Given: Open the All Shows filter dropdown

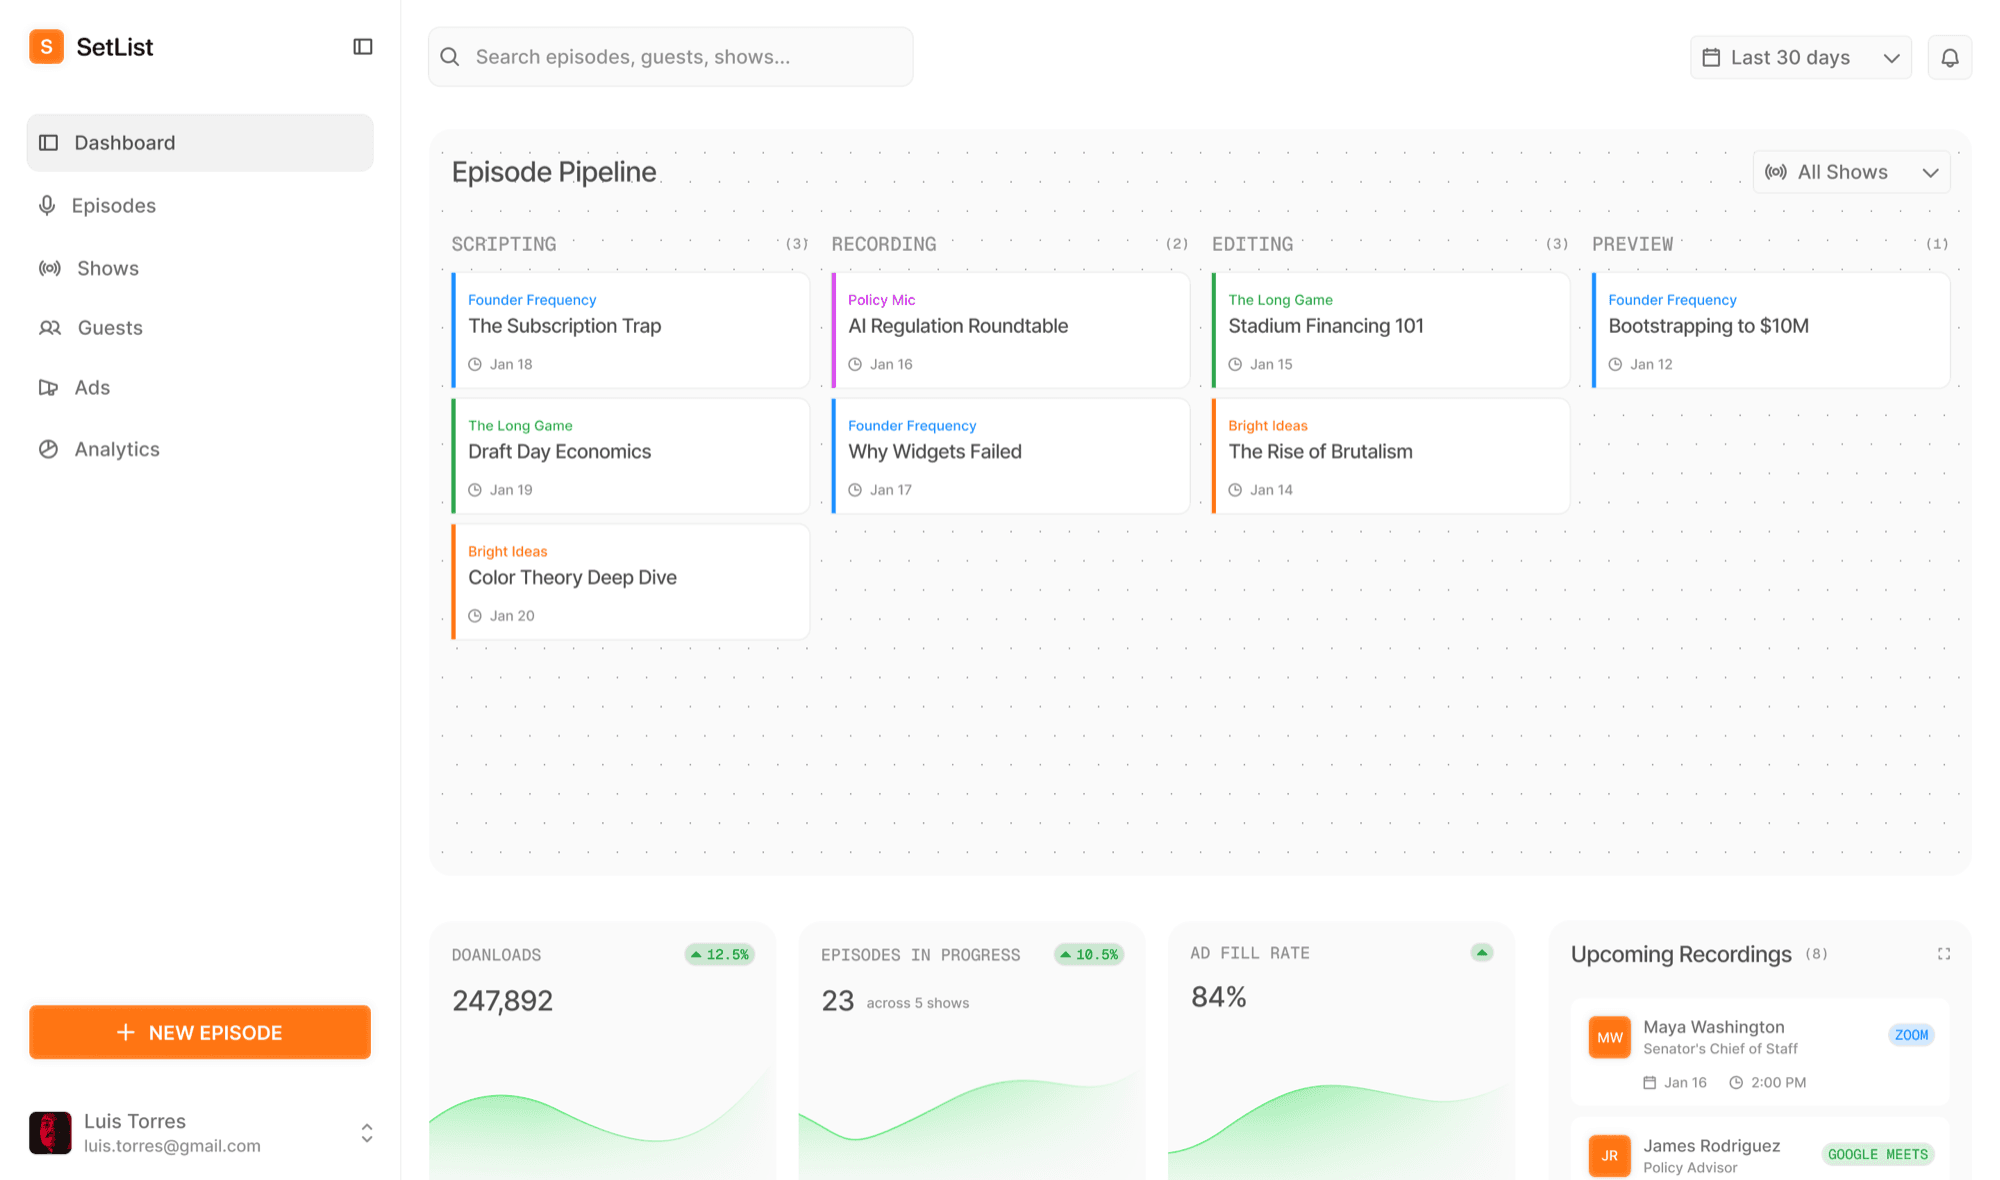Looking at the screenshot, I should tap(1851, 172).
